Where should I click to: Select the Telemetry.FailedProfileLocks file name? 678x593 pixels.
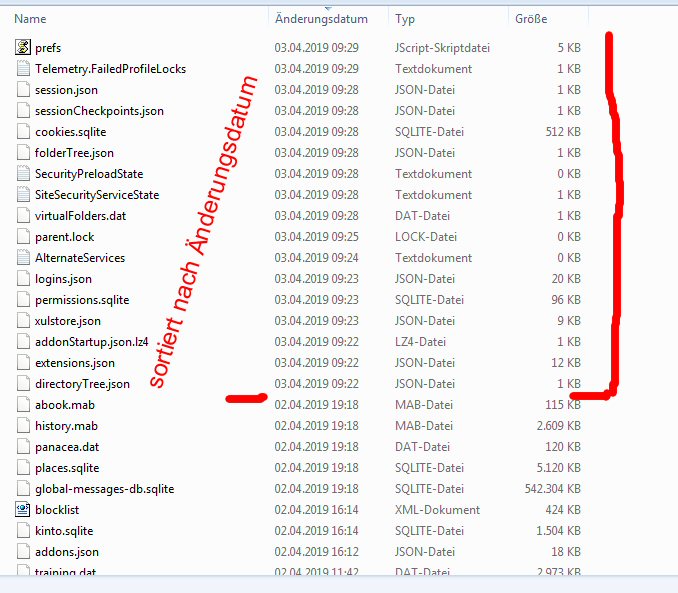110,69
